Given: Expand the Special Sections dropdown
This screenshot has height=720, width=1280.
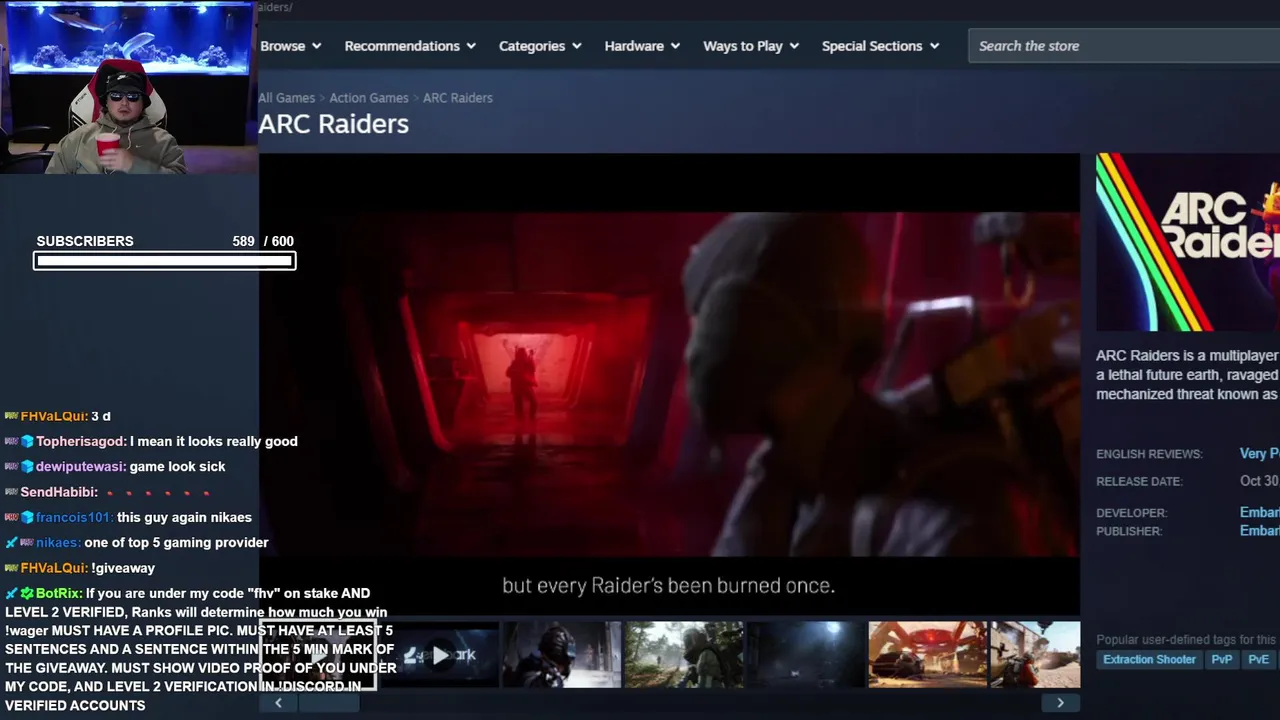Looking at the screenshot, I should [x=880, y=46].
